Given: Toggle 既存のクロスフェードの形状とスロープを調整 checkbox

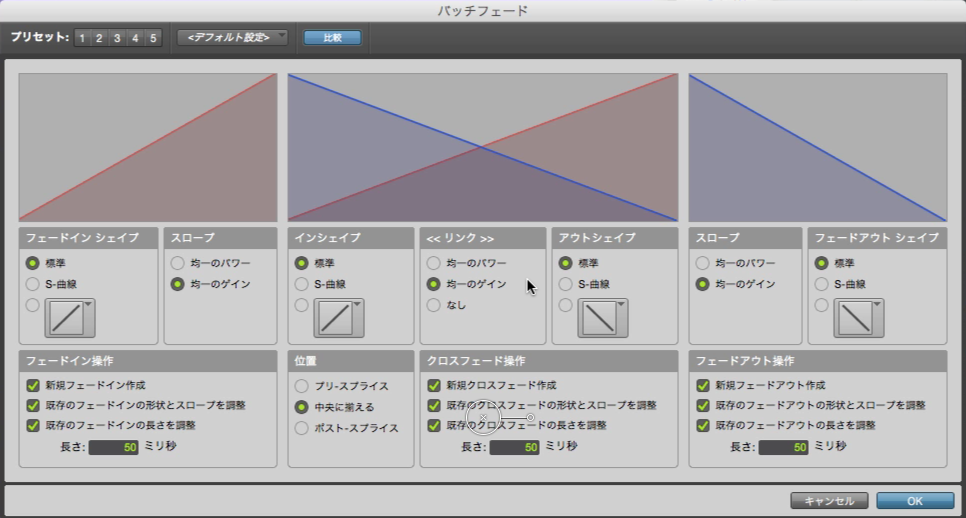Looking at the screenshot, I should (x=434, y=405).
